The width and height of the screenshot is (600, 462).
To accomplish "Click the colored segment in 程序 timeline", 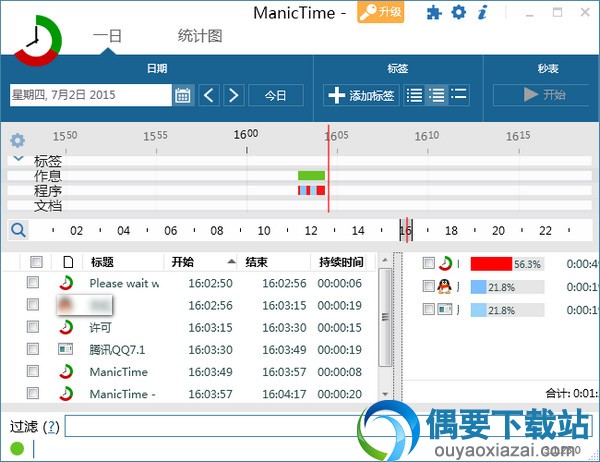I will (x=311, y=190).
